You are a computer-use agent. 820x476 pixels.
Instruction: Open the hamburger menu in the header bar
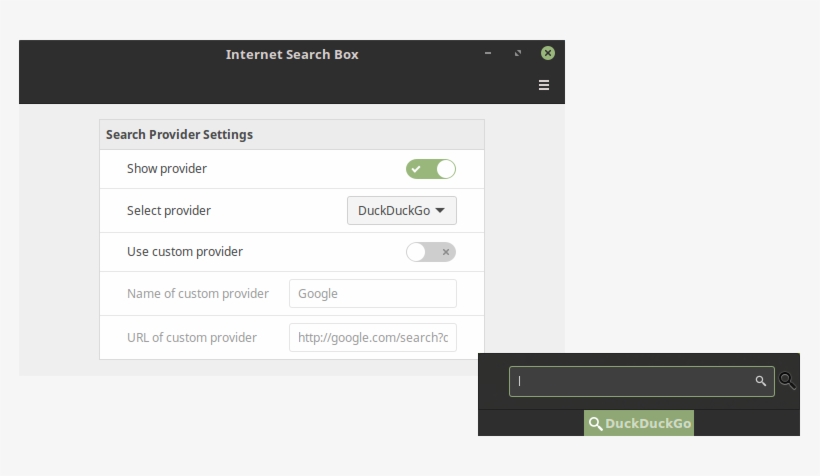[544, 85]
